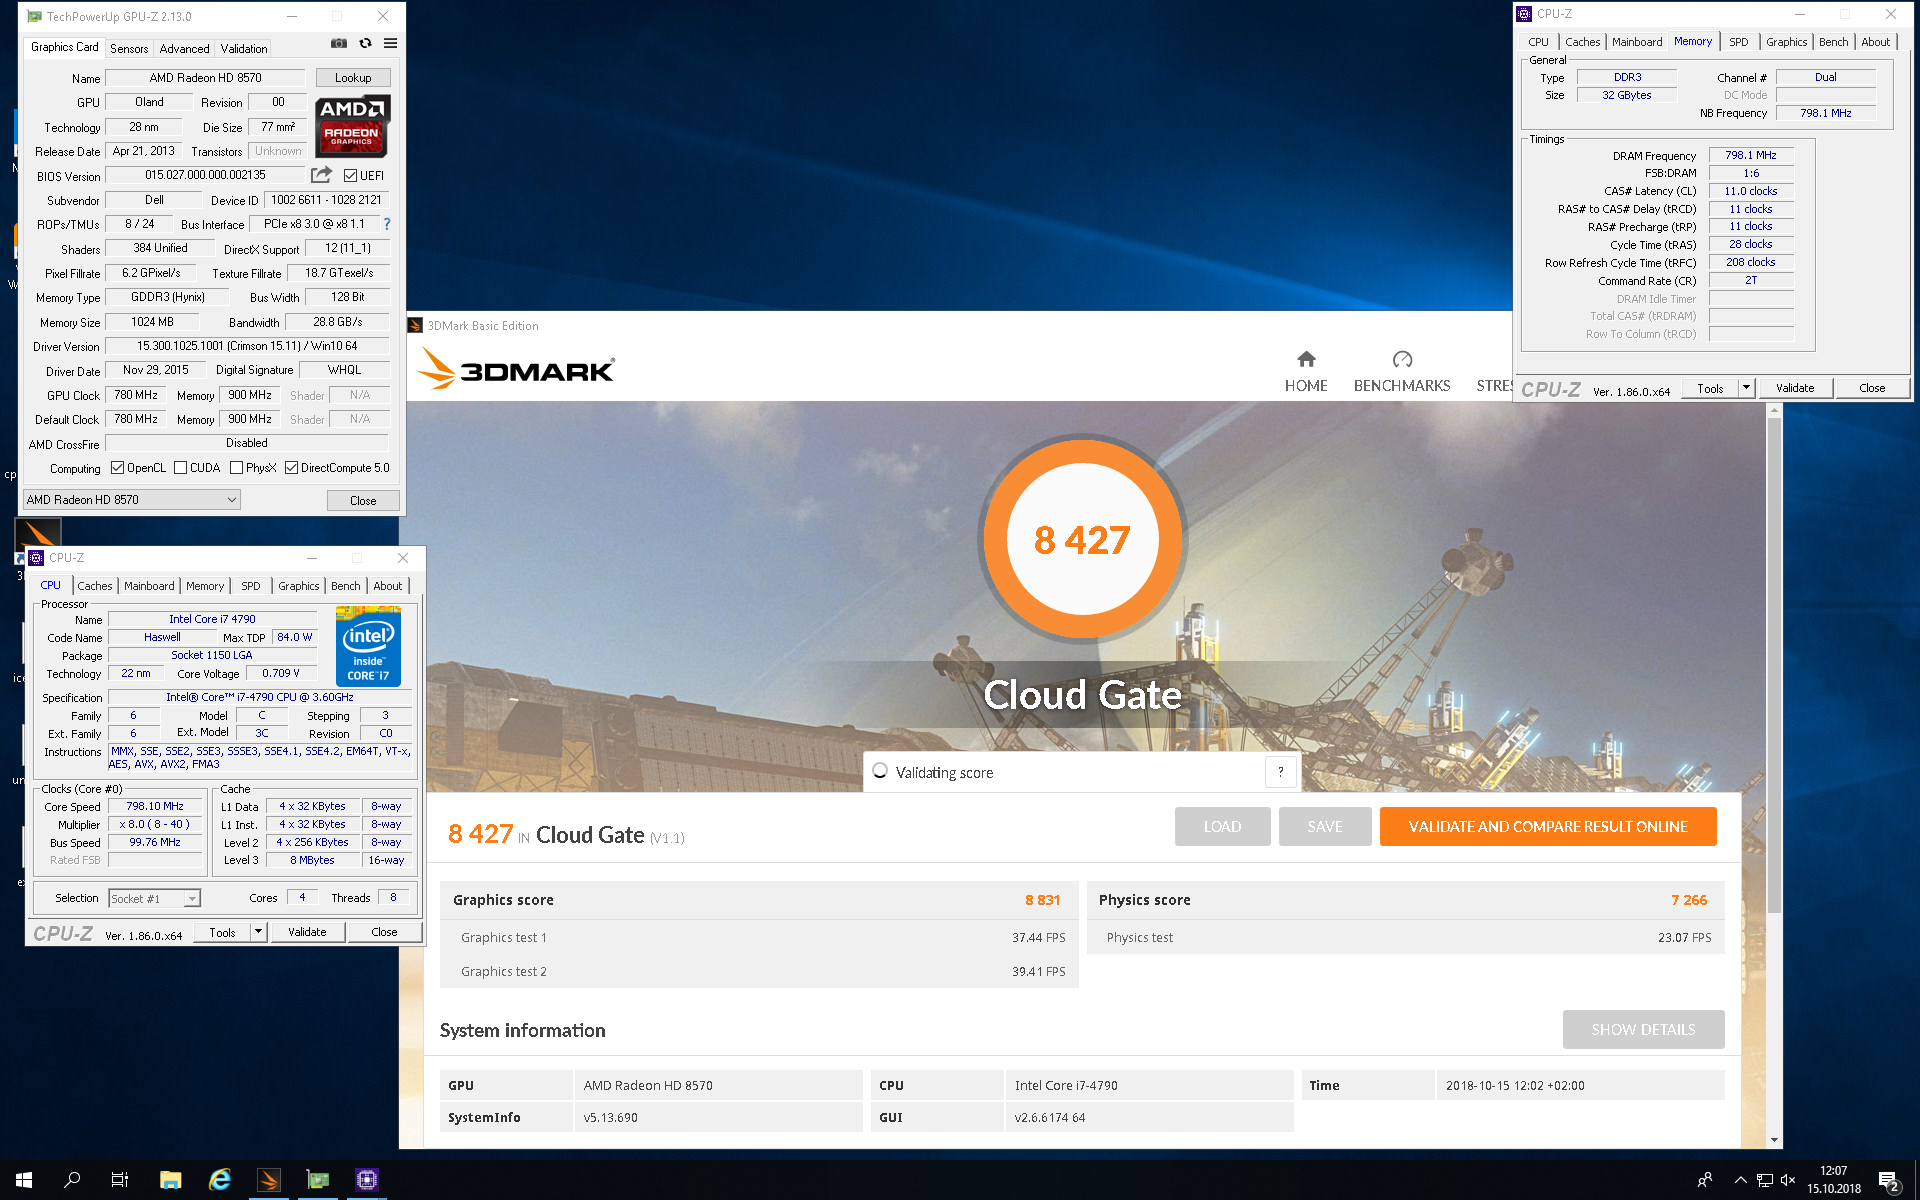Toggle the PhysX checkbox

coord(236,468)
